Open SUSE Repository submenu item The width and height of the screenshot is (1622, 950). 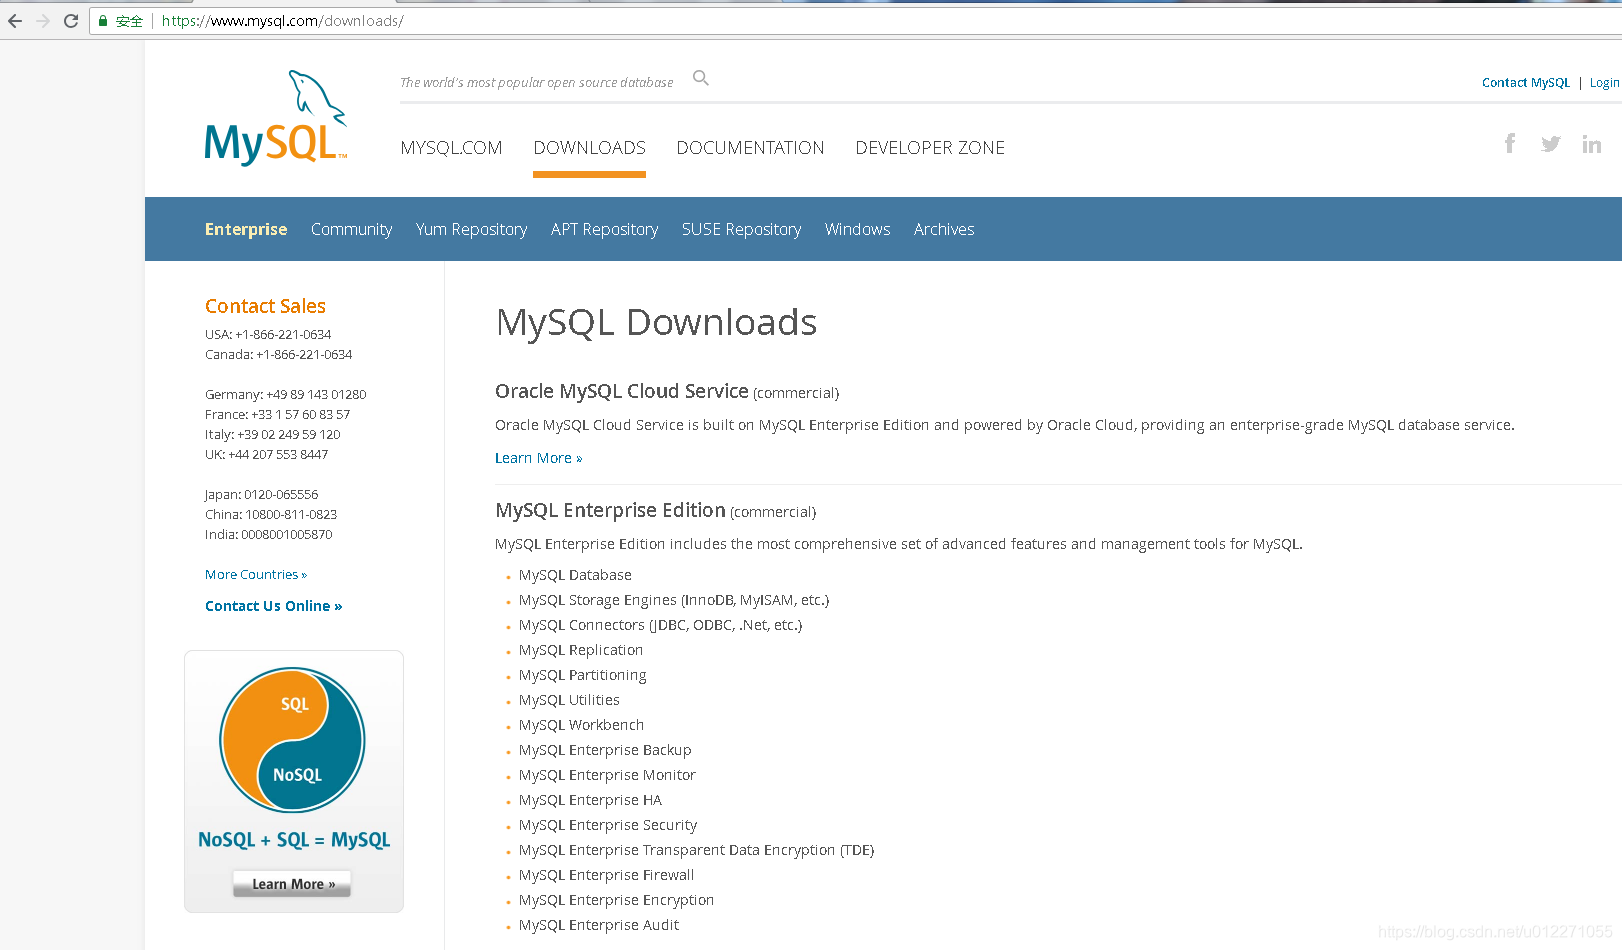coord(741,229)
